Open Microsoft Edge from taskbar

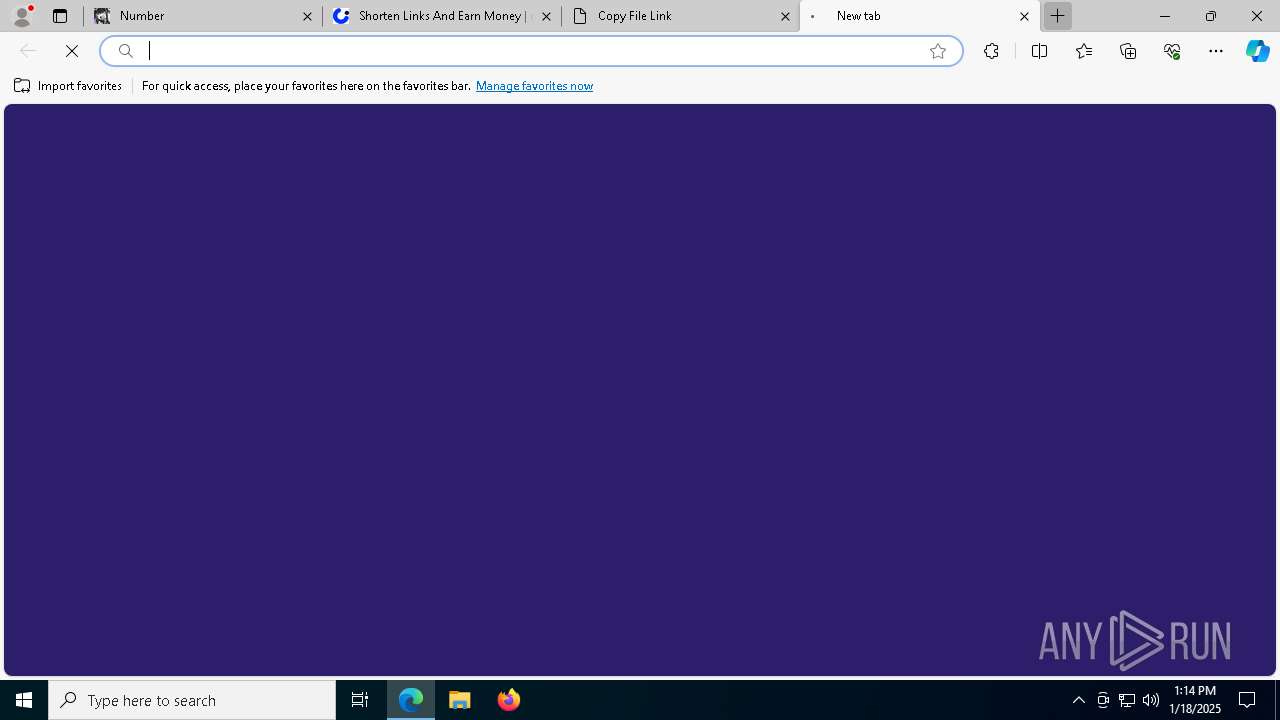pyautogui.click(x=411, y=700)
